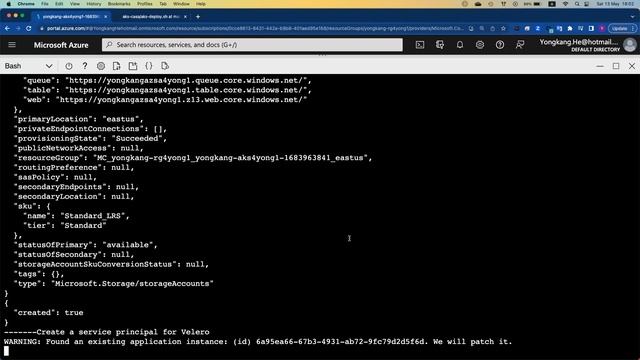Click the "resourceGroup" line in terminal output
This screenshot has height=360, width=640.
click(193, 158)
